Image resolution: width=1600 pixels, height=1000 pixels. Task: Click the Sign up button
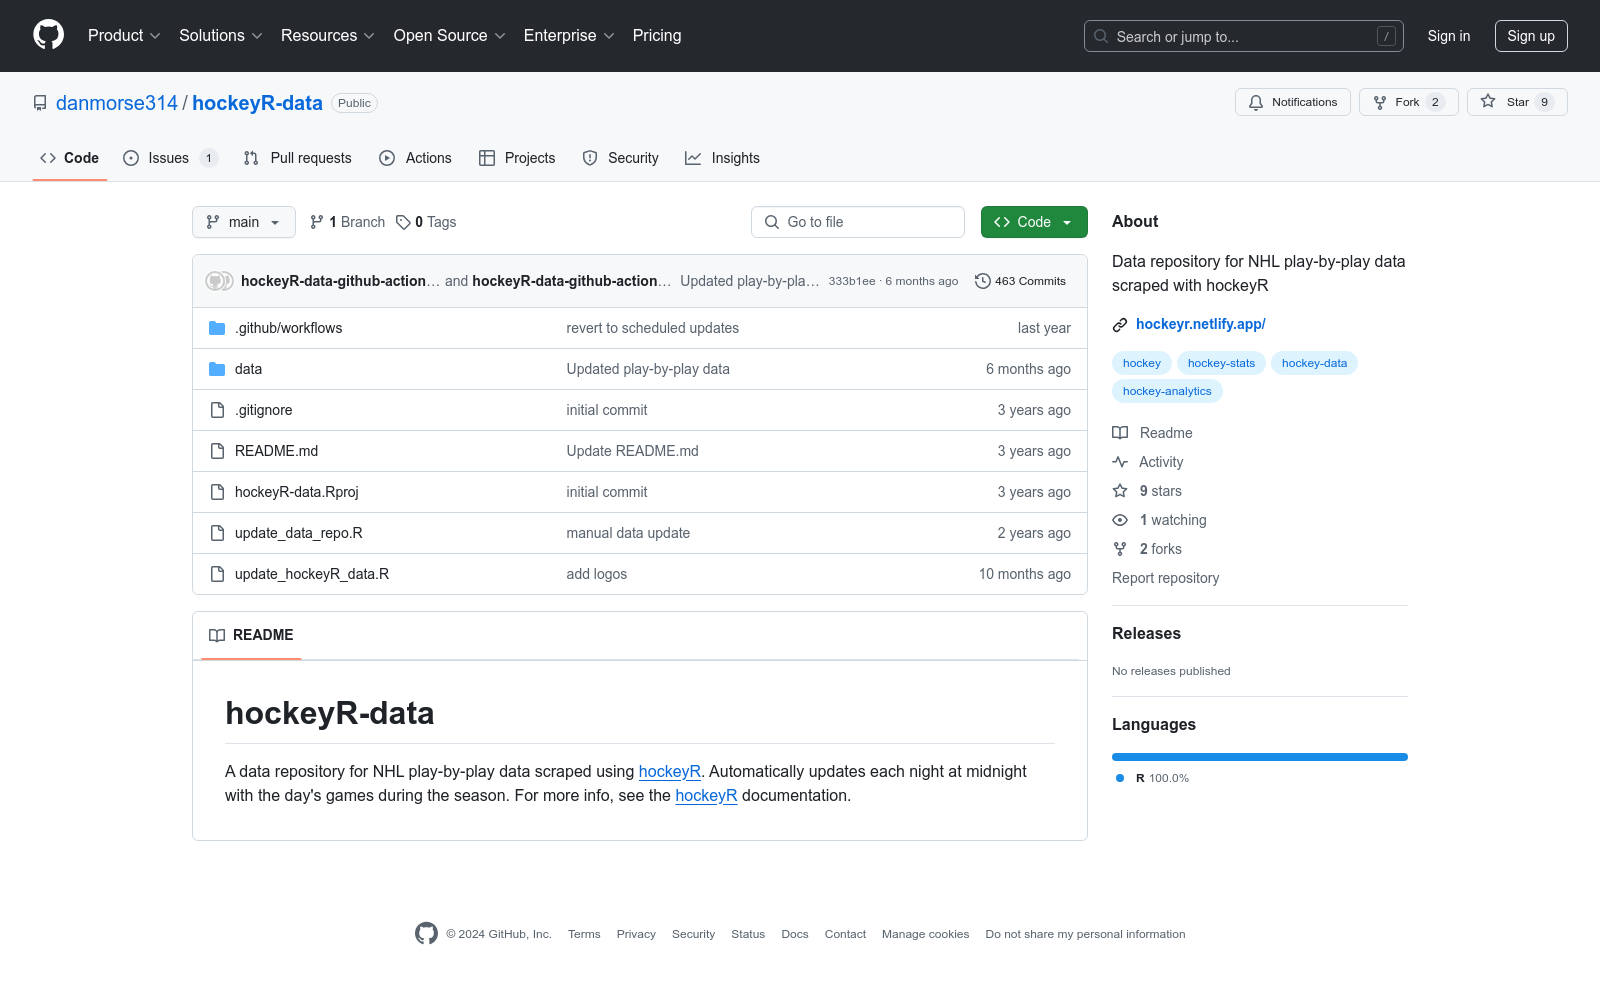pos(1531,36)
